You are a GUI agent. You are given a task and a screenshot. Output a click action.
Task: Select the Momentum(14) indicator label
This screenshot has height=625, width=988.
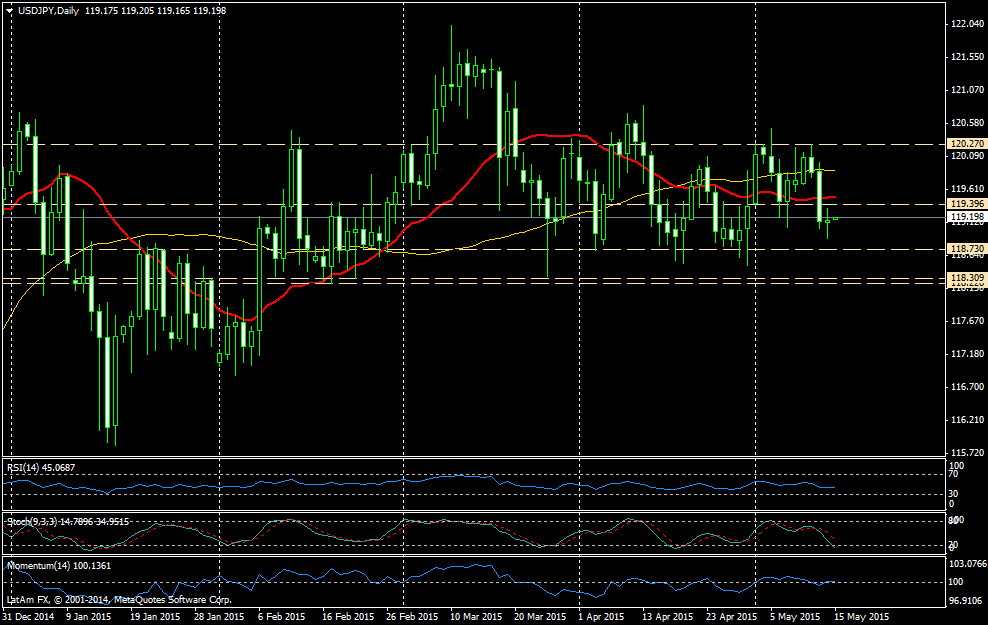[x=33, y=566]
